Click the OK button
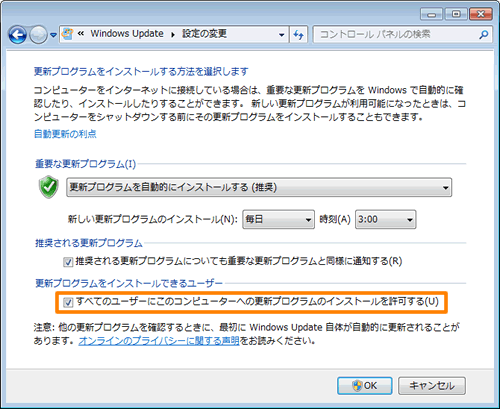The image size is (500, 409). 365,386
